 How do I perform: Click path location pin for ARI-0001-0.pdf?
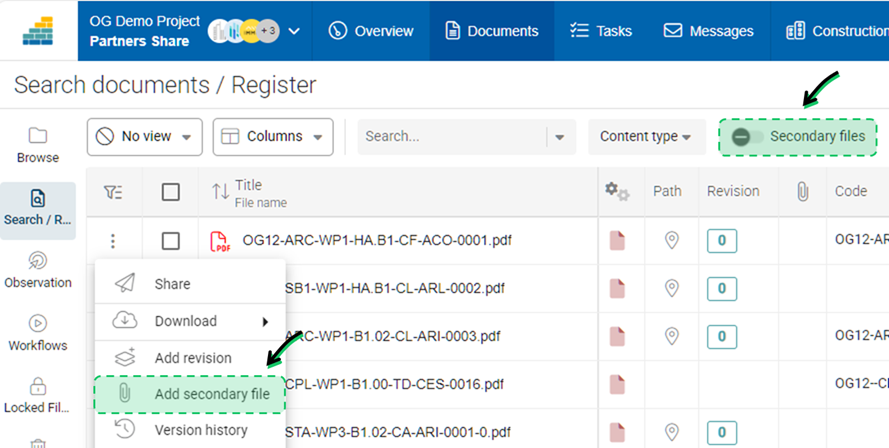tap(671, 432)
